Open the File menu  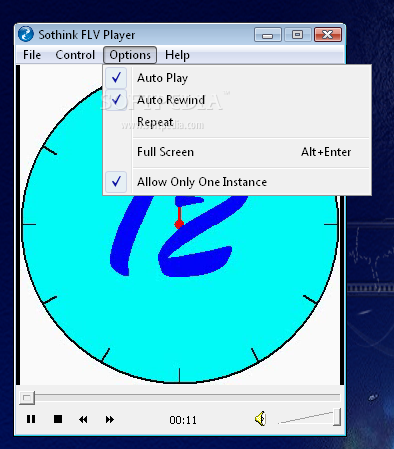[x=32, y=55]
